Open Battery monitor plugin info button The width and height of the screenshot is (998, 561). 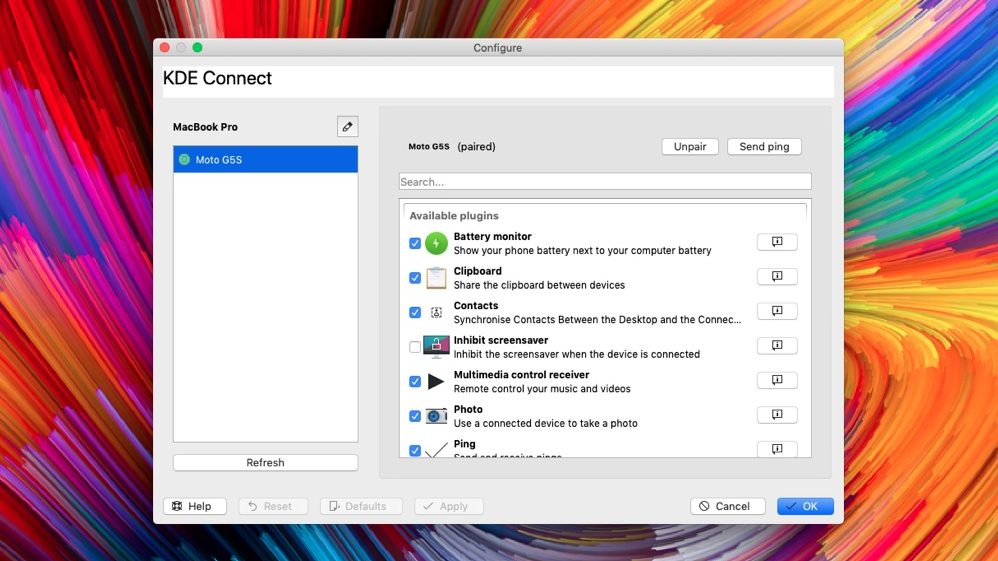pyautogui.click(x=777, y=243)
